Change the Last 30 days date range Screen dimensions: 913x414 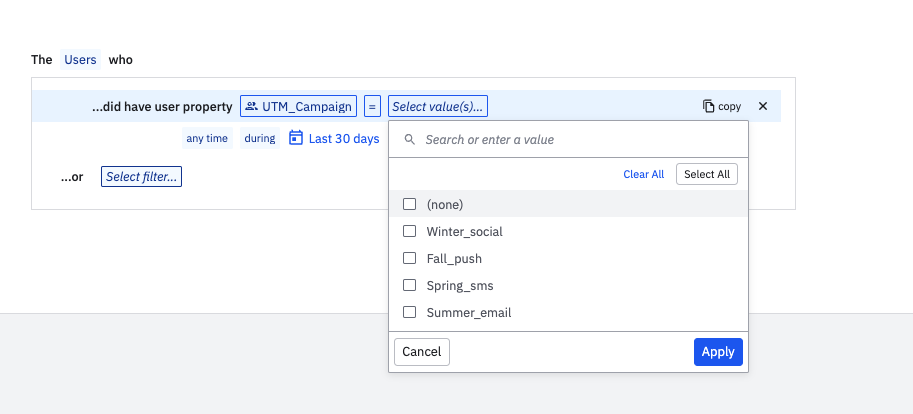point(343,139)
